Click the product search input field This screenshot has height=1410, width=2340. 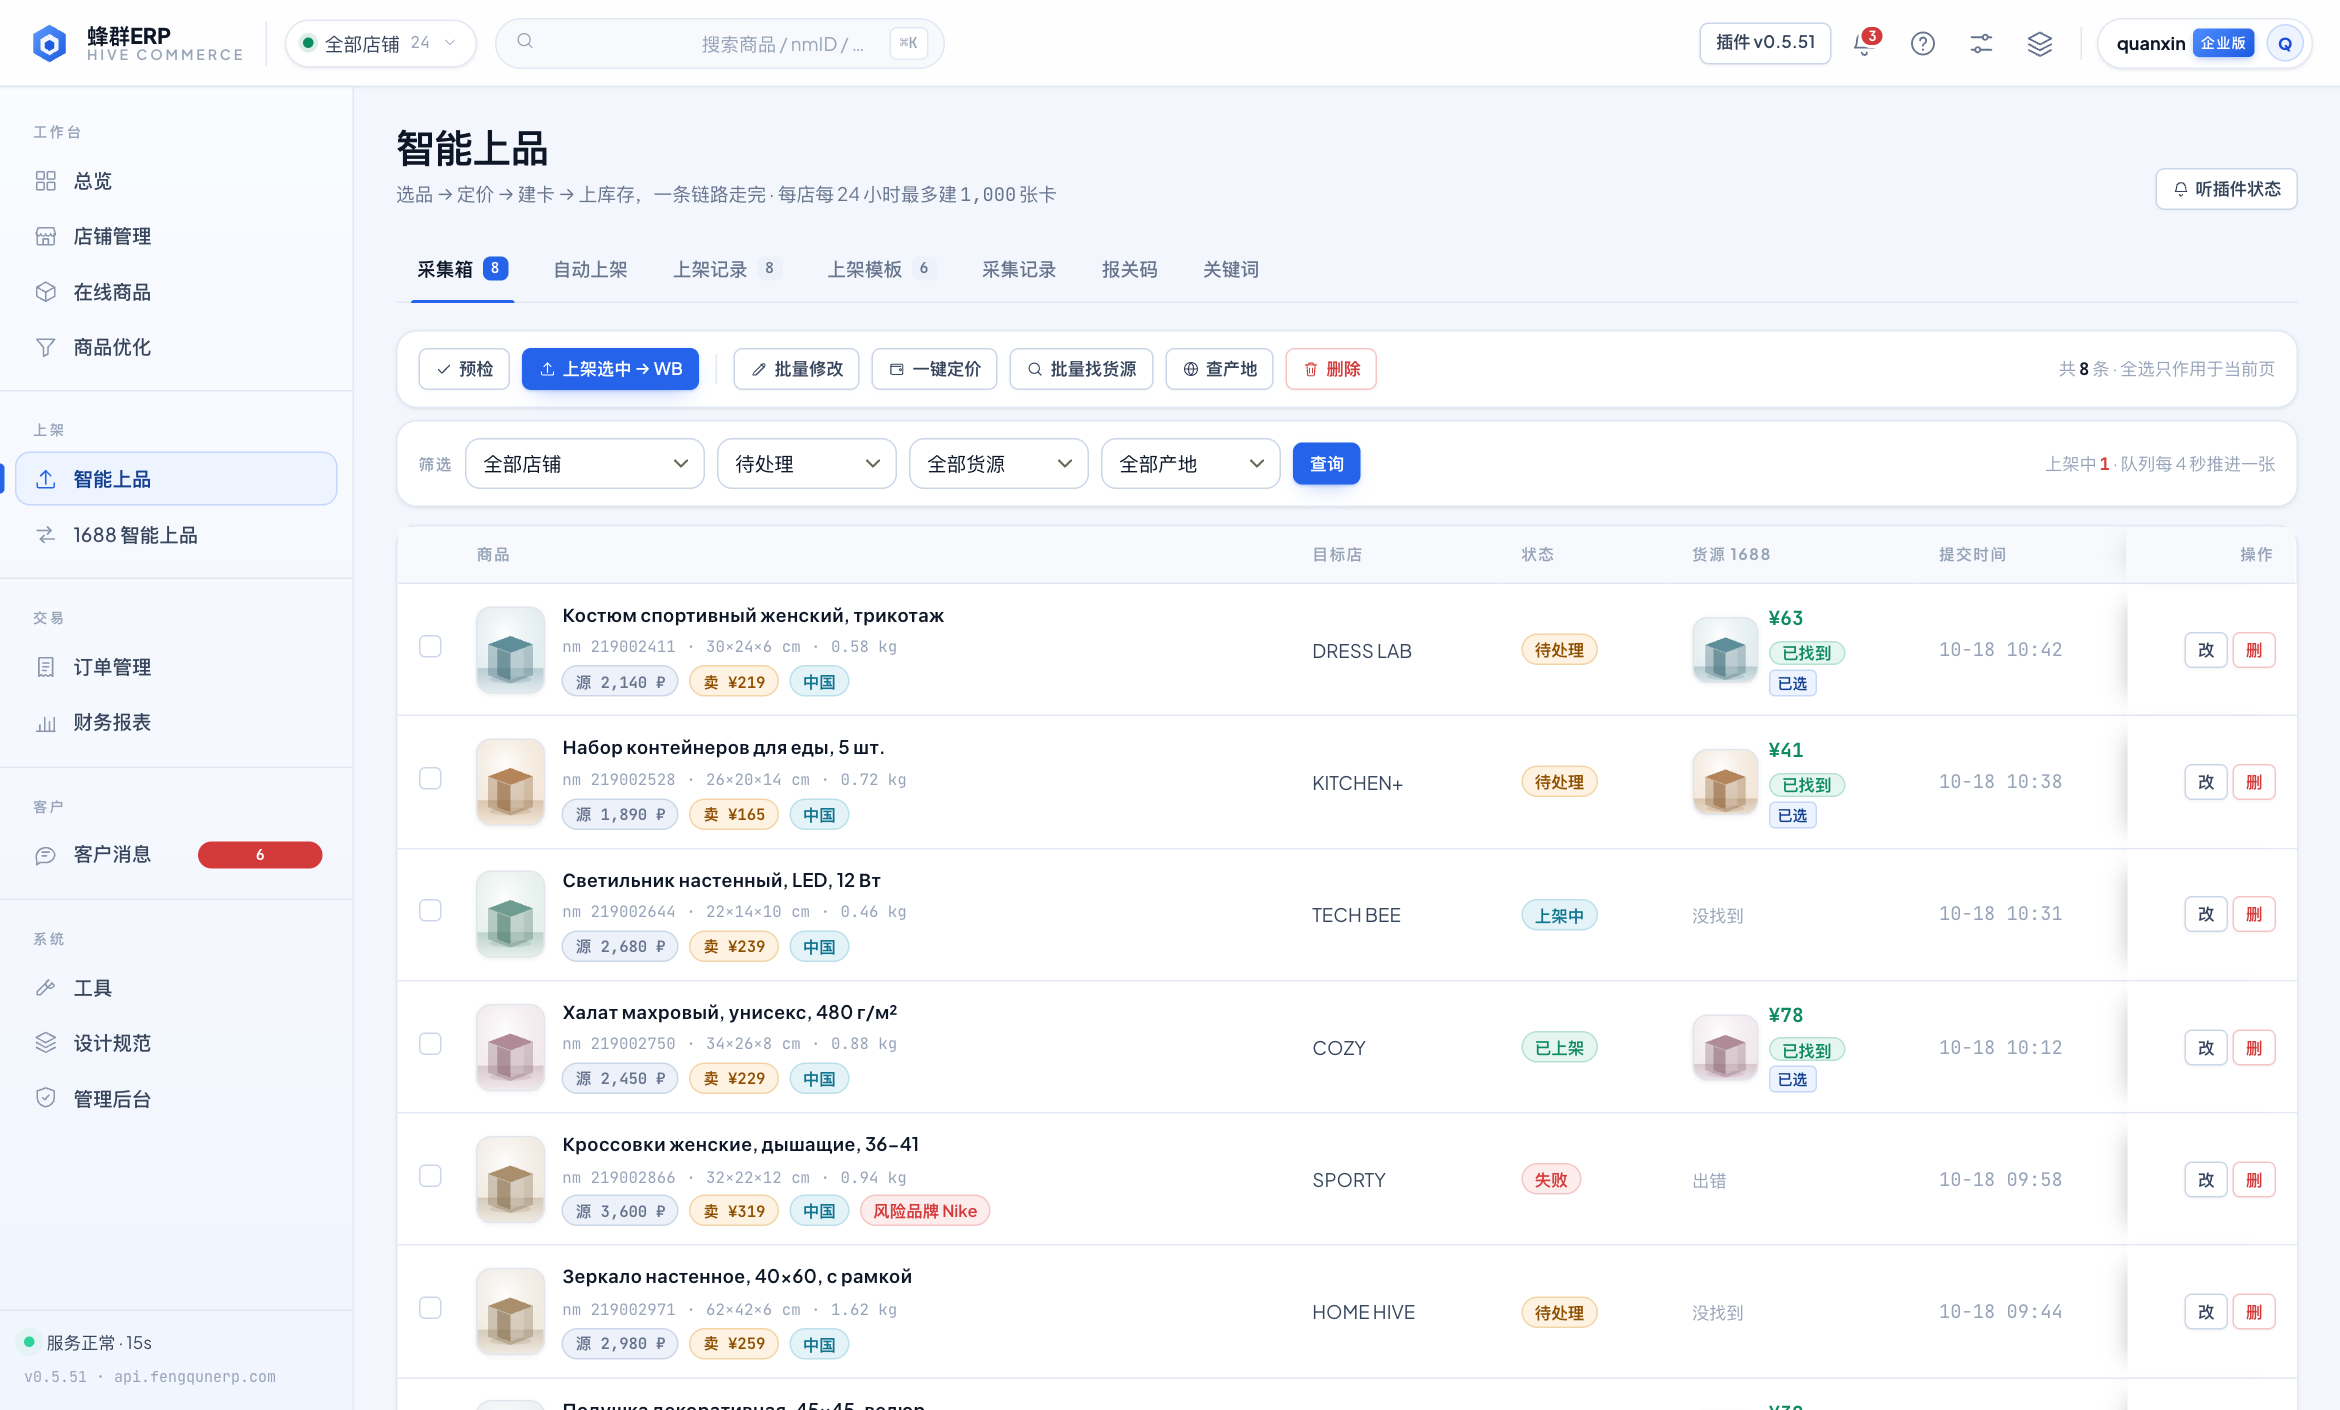(719, 43)
